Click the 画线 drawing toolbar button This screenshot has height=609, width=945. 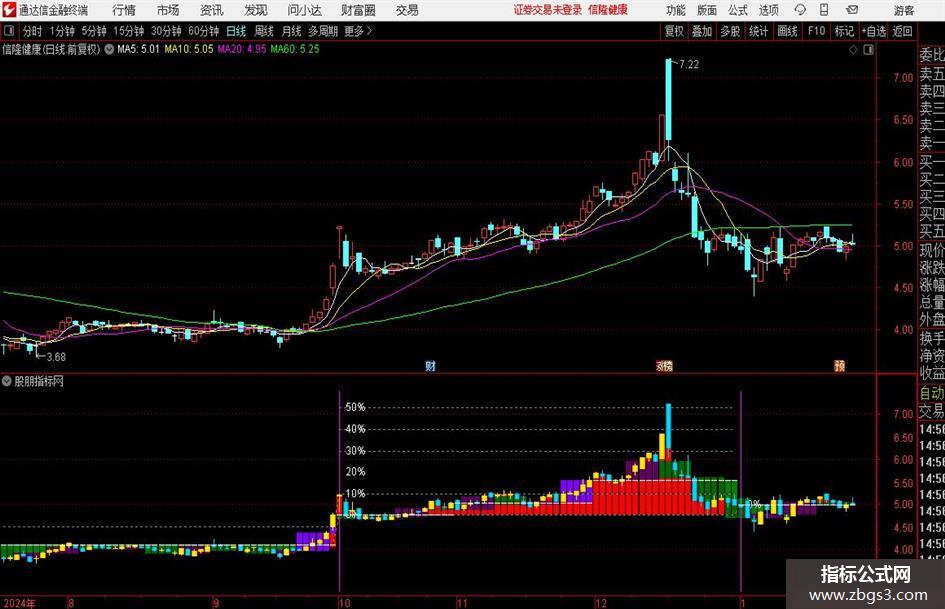tap(787, 31)
